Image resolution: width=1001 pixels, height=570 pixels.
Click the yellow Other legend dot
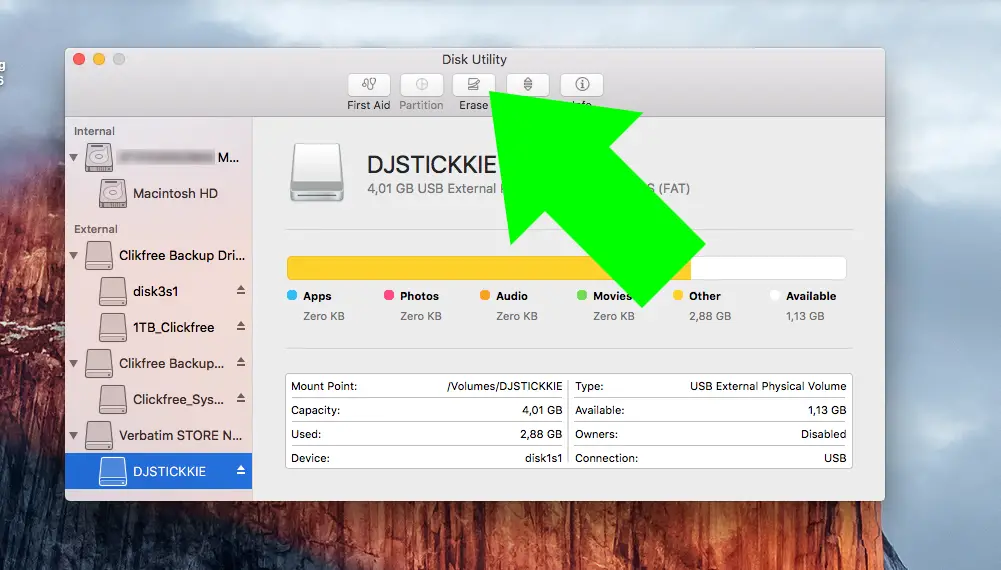coord(678,295)
